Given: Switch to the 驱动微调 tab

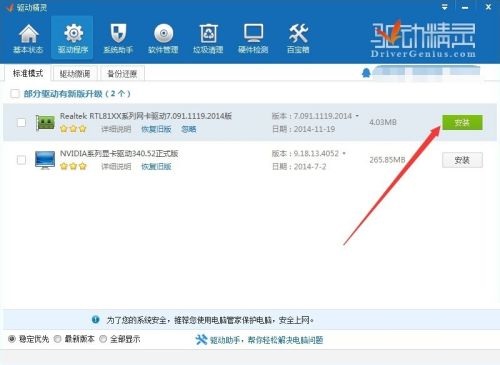Looking at the screenshot, I should [x=75, y=74].
